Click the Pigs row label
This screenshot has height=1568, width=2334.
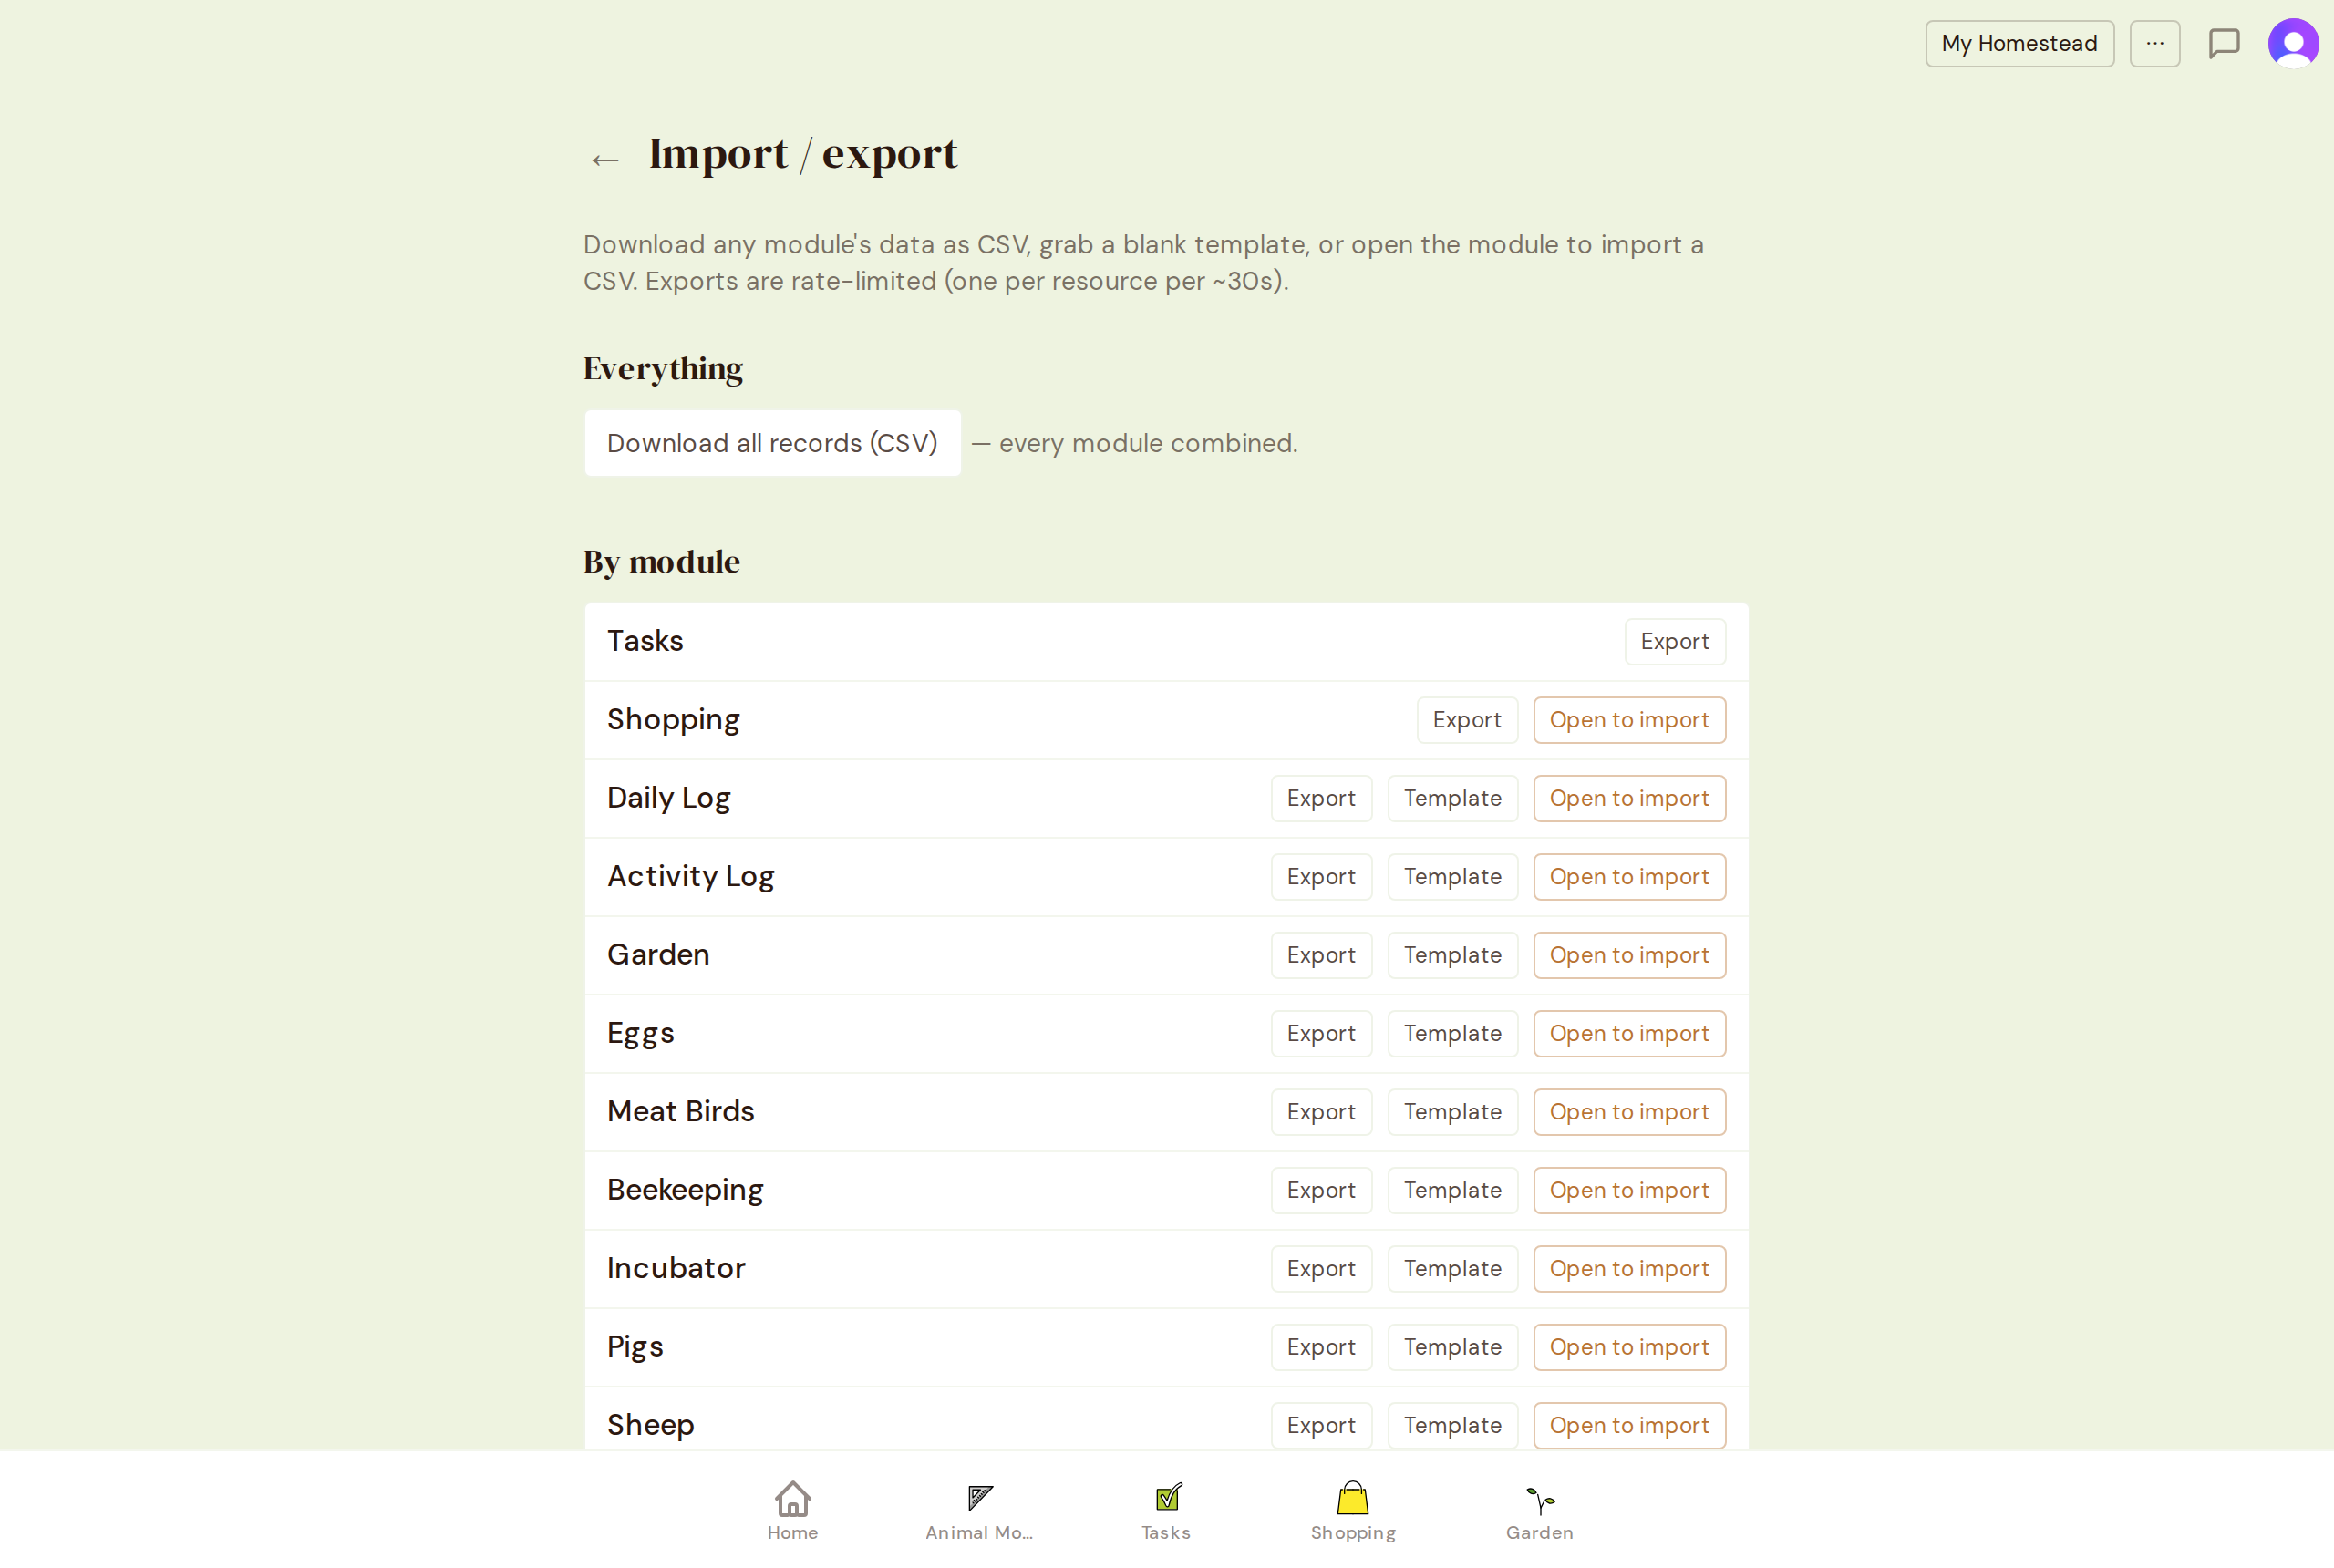pyautogui.click(x=635, y=1347)
